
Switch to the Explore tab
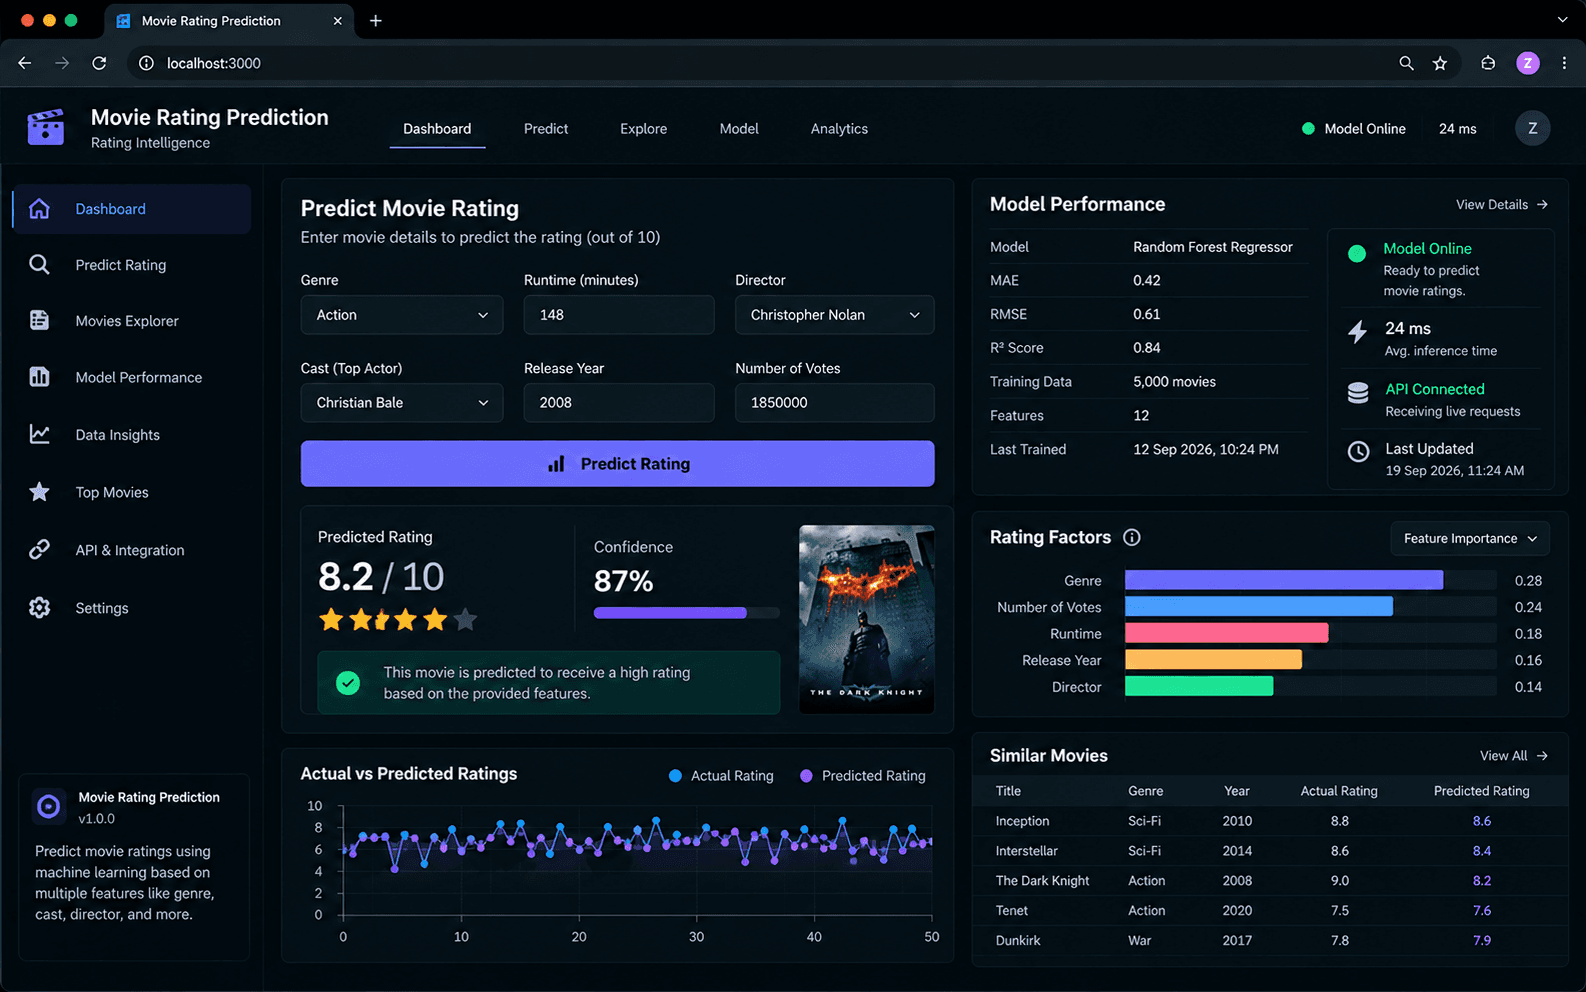(643, 129)
